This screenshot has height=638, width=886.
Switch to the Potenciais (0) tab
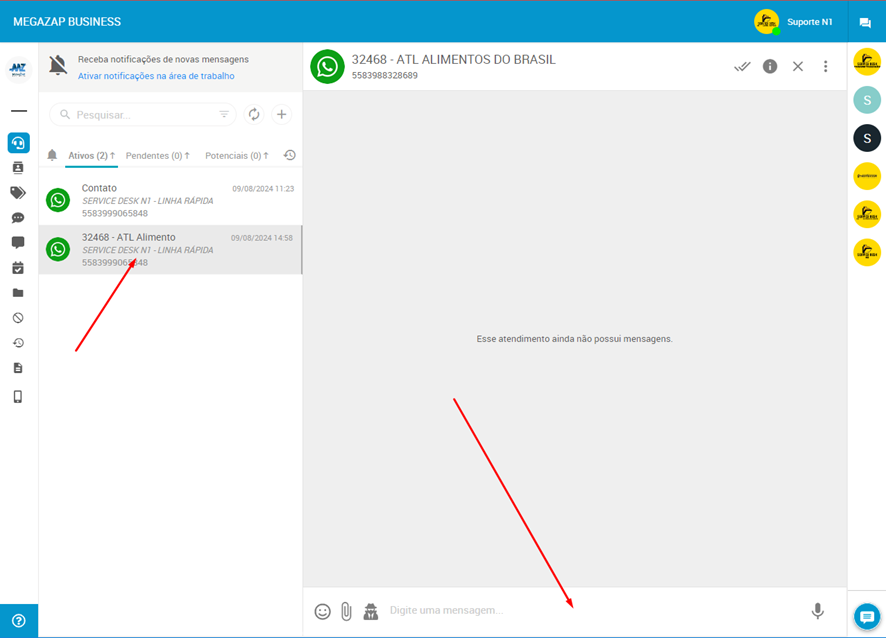click(236, 156)
